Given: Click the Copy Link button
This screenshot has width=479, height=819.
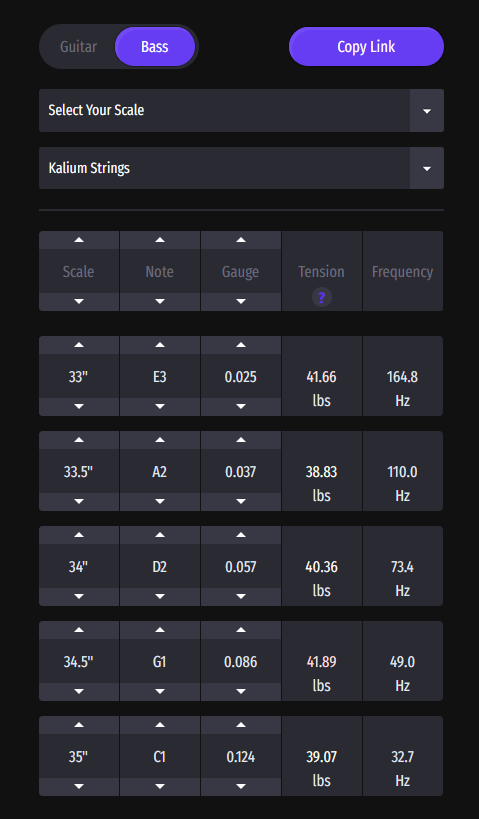Looking at the screenshot, I should (366, 46).
